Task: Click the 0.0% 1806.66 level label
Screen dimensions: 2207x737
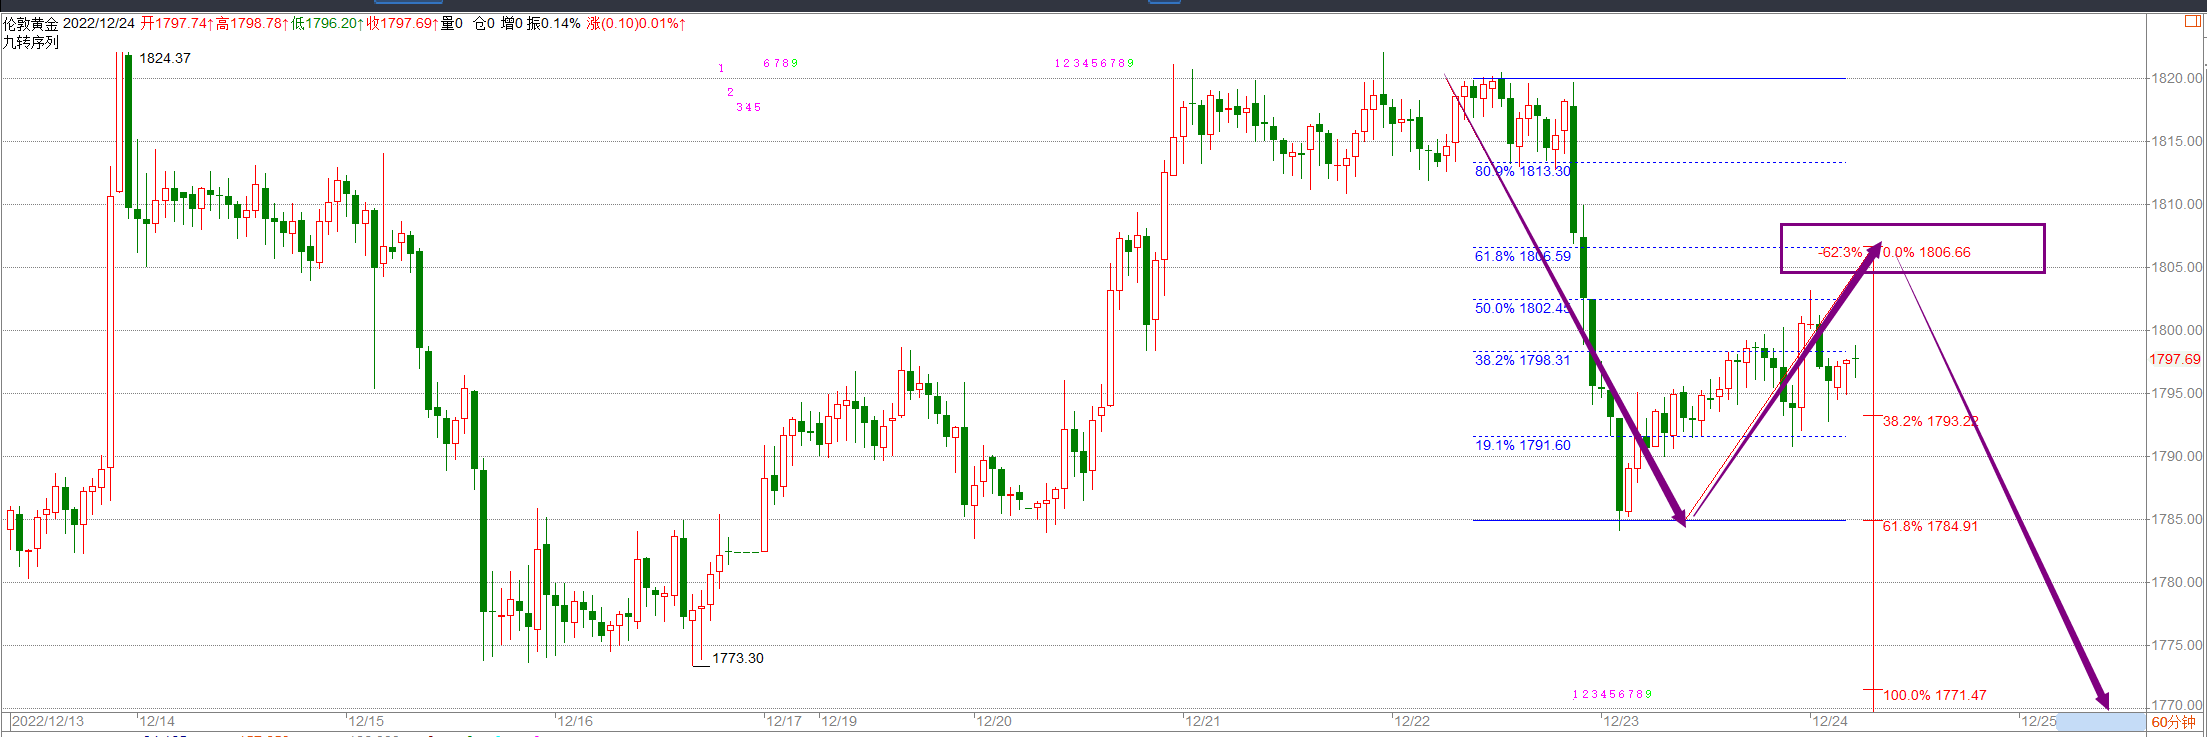Action: (x=1926, y=252)
